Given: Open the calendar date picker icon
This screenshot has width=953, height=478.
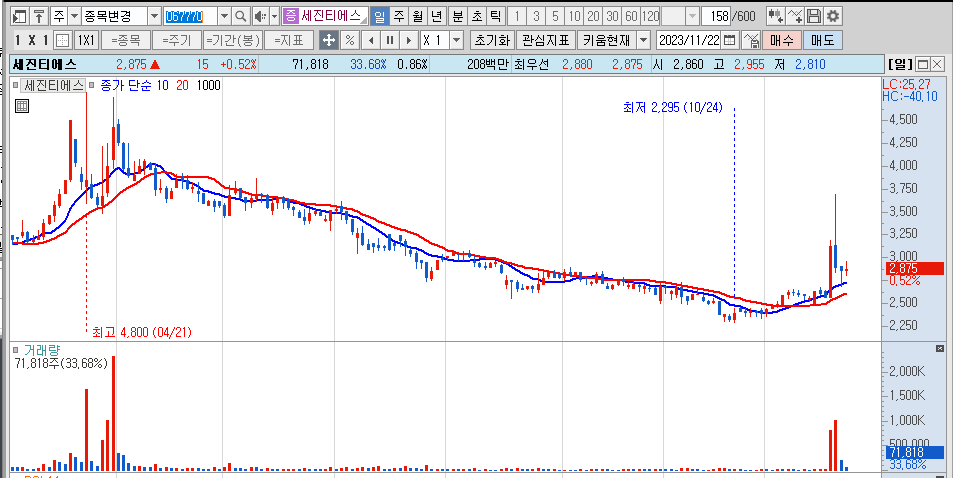Looking at the screenshot, I should click(x=730, y=41).
